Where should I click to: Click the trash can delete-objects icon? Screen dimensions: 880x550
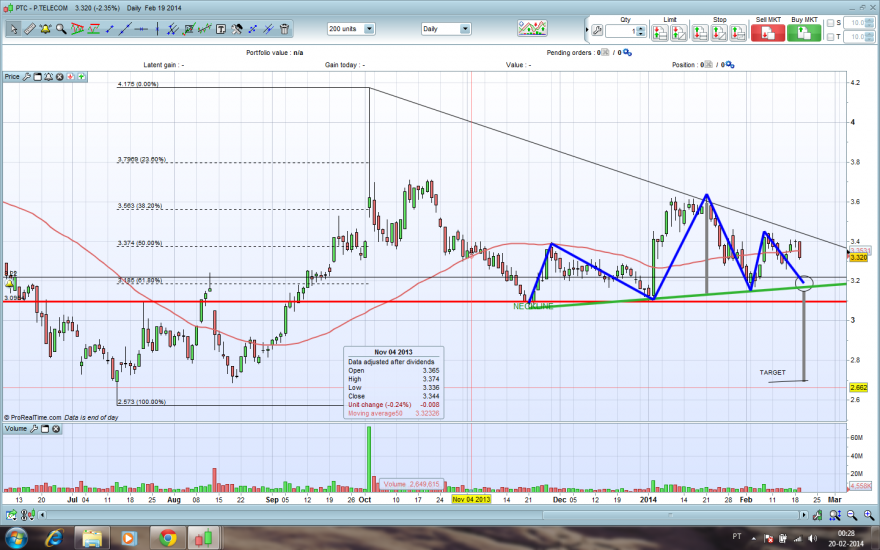pyautogui.click(x=285, y=29)
